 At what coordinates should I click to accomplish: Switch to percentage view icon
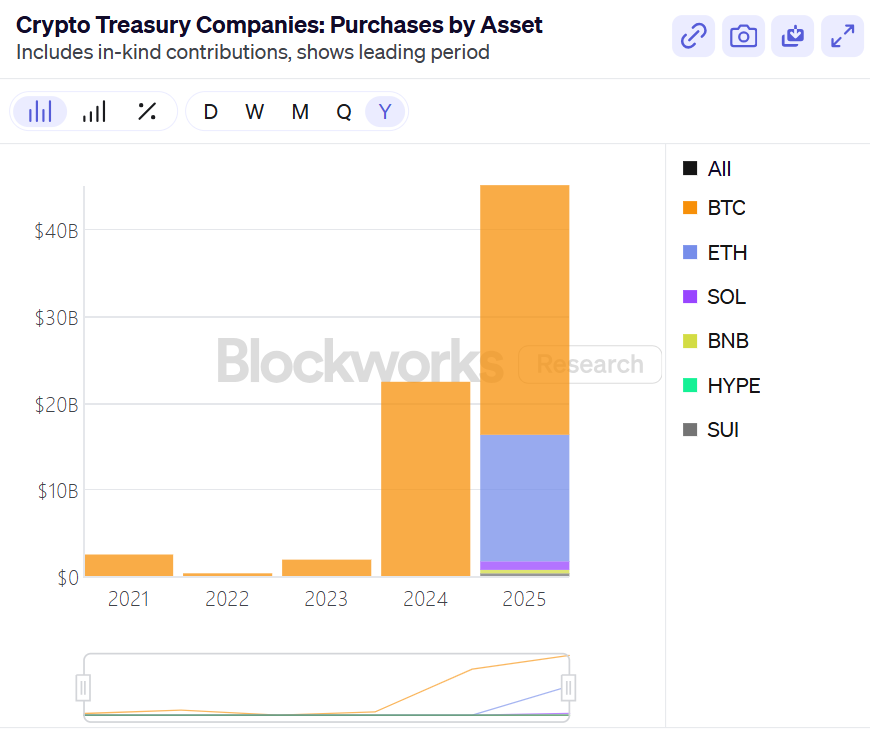click(x=147, y=112)
